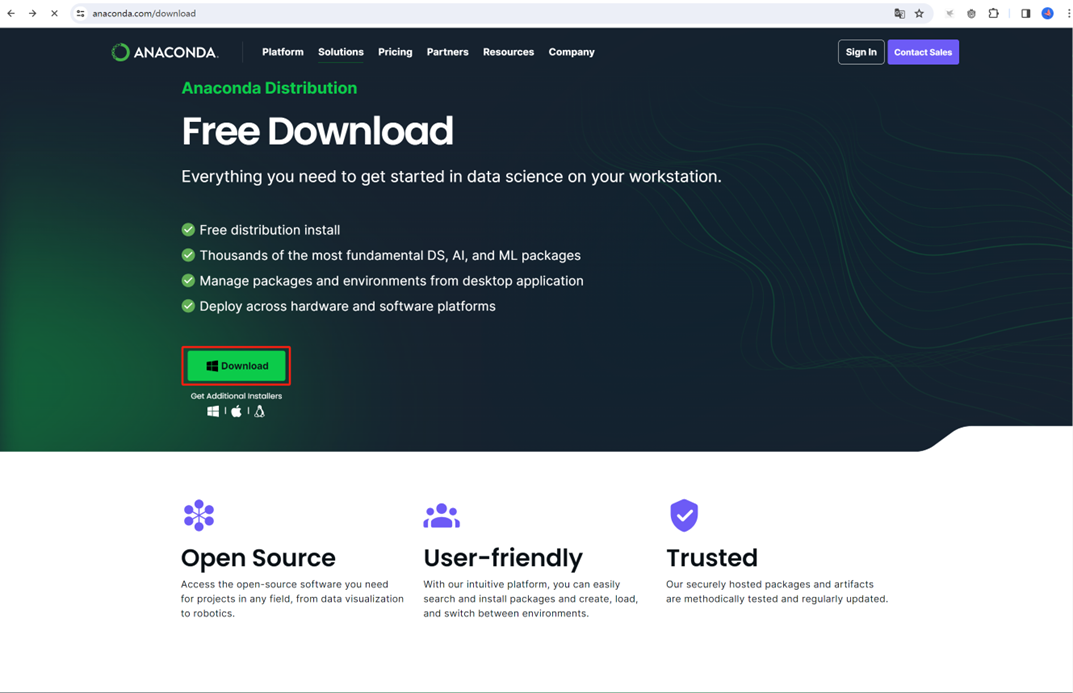
Task: Click Get Additional Installers link
Action: pos(236,396)
